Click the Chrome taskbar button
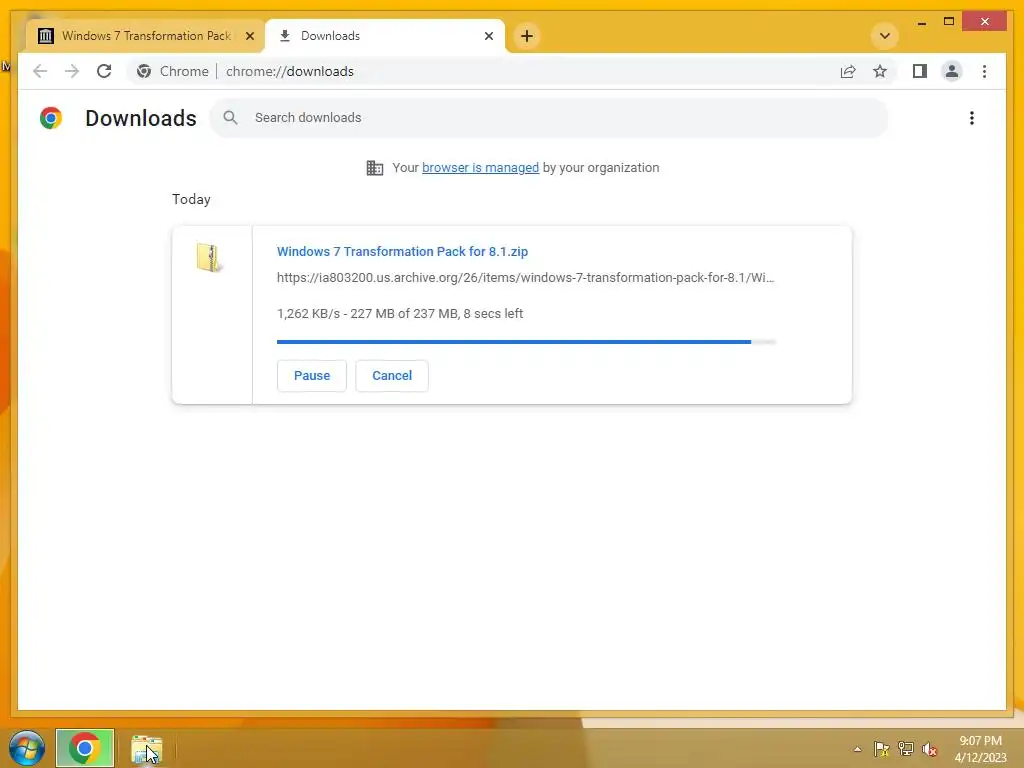Image resolution: width=1024 pixels, height=768 pixels. click(85, 748)
